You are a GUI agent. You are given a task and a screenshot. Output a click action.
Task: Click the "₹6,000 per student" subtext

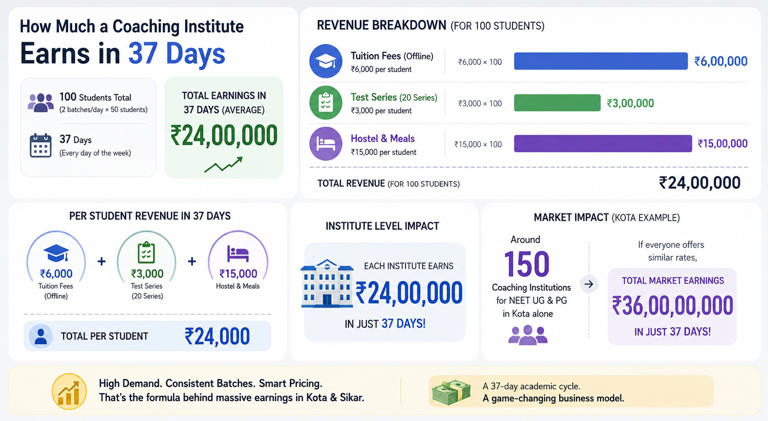pyautogui.click(x=381, y=70)
